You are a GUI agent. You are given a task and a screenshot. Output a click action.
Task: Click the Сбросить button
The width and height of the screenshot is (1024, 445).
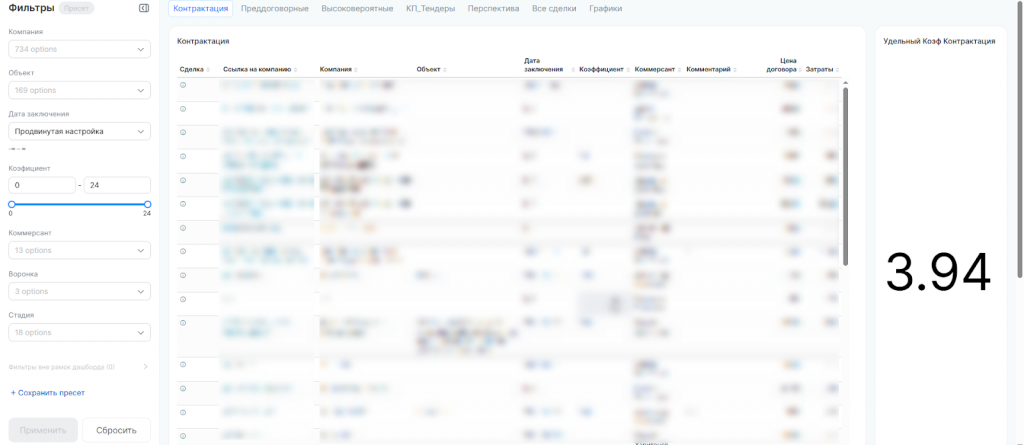[116, 430]
